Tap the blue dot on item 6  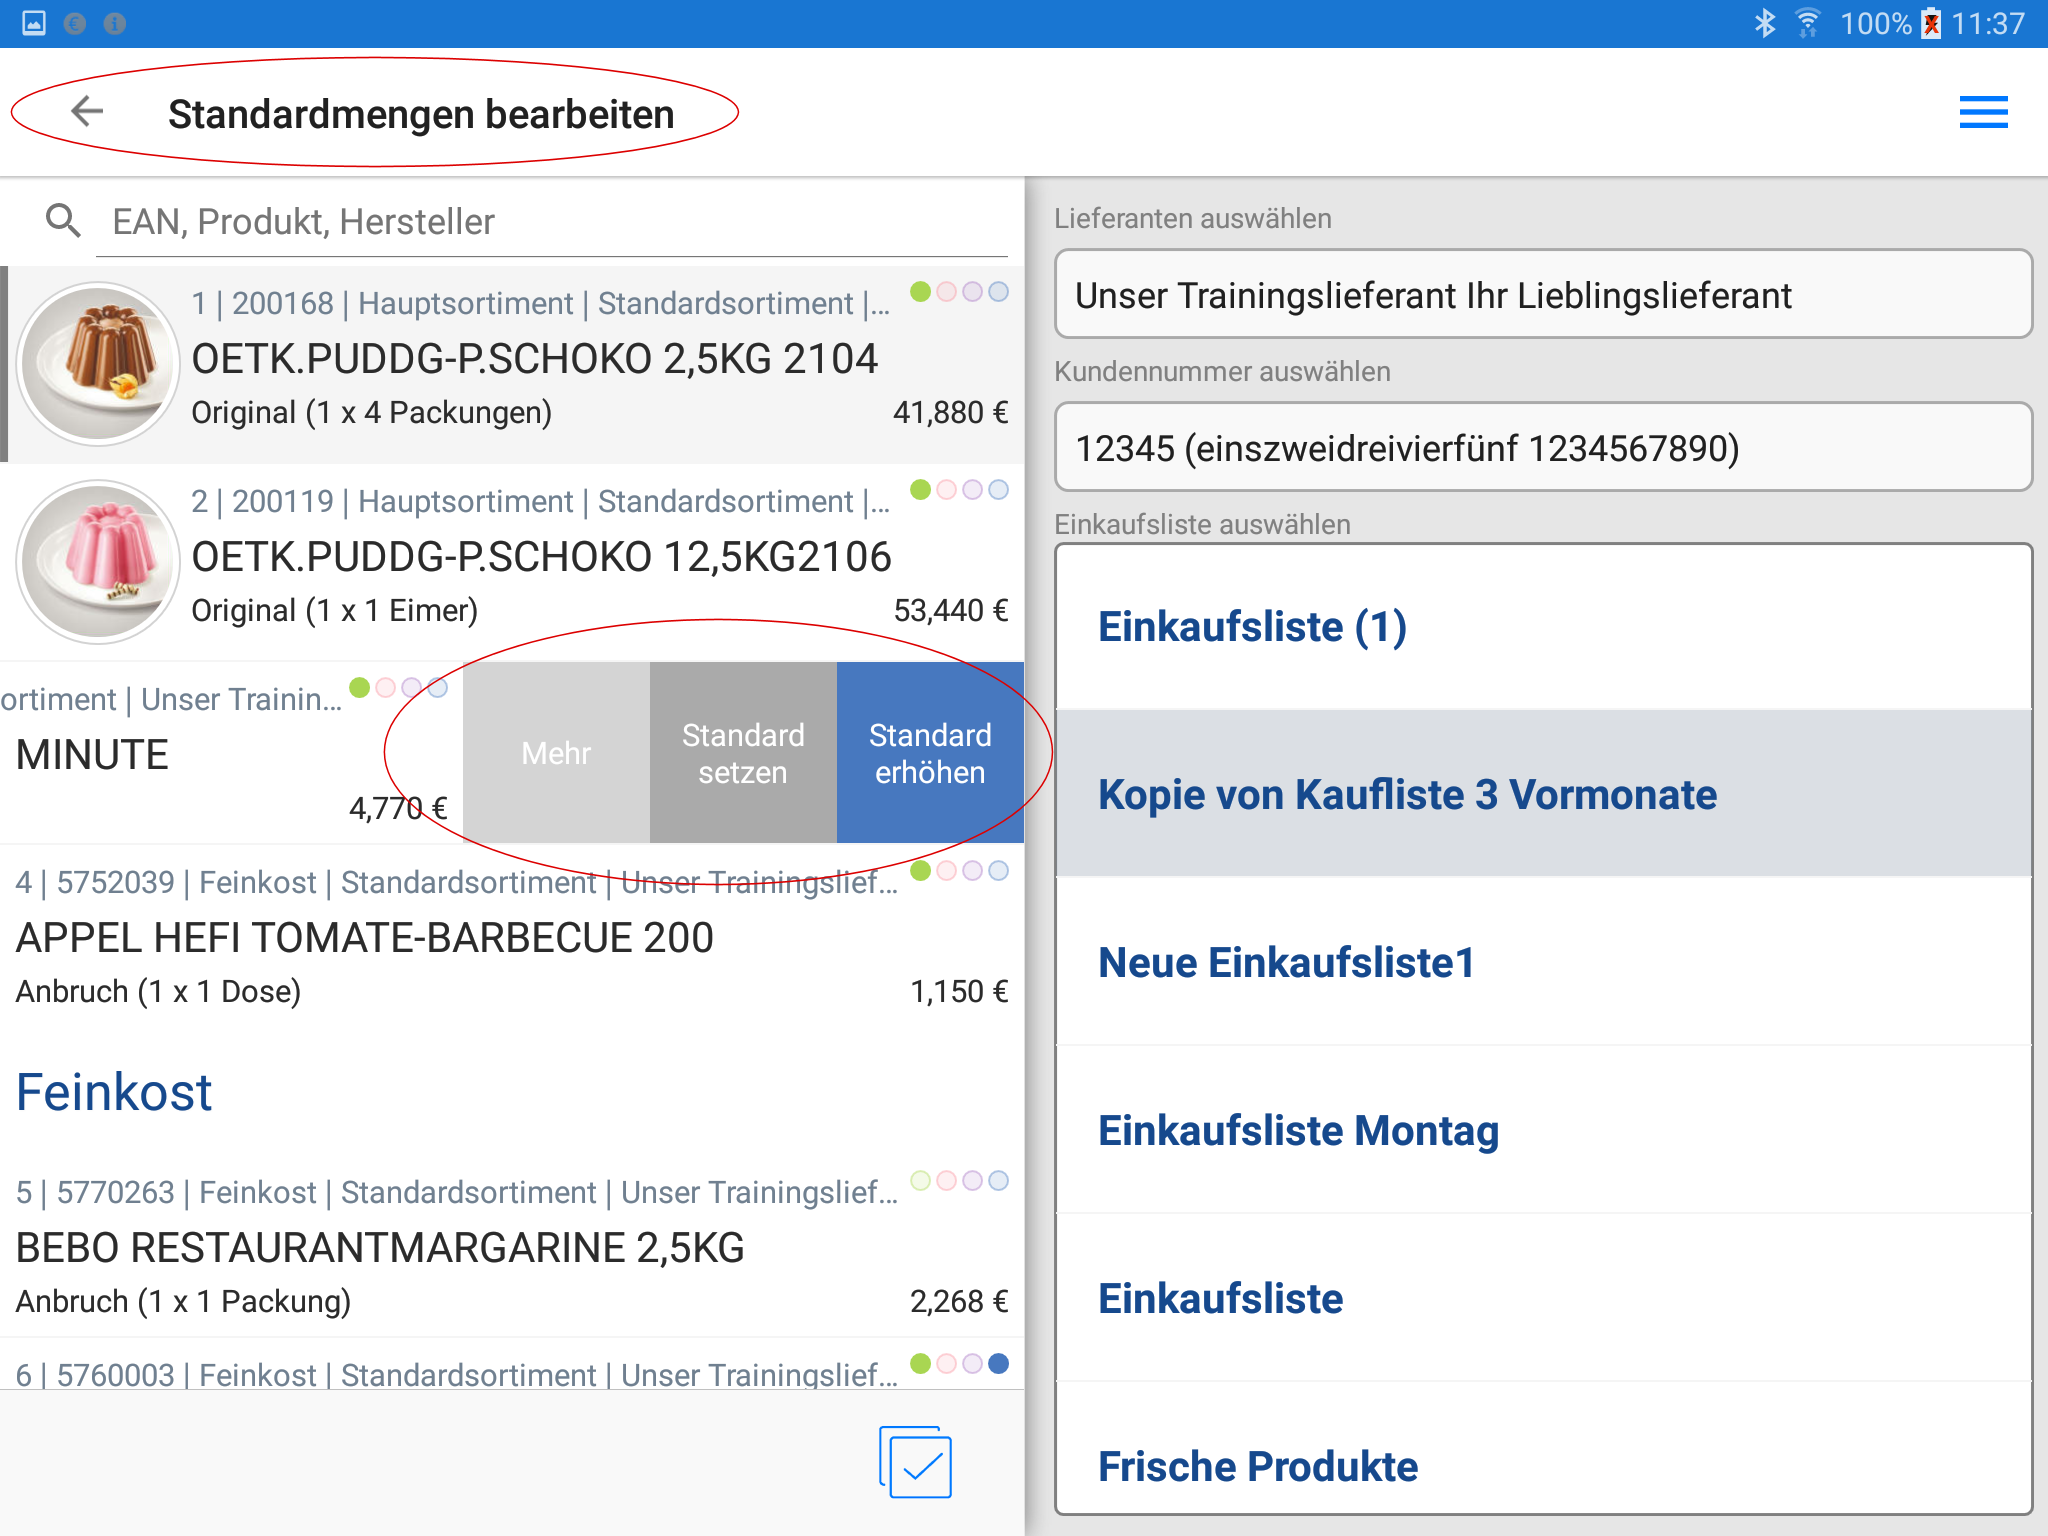998,1364
